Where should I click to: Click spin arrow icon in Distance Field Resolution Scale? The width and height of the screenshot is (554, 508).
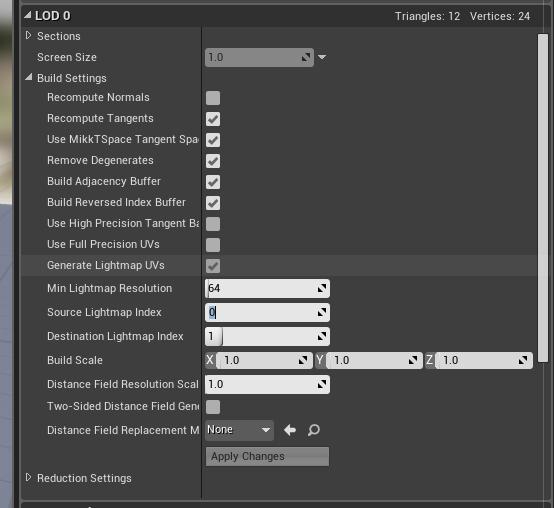322,384
